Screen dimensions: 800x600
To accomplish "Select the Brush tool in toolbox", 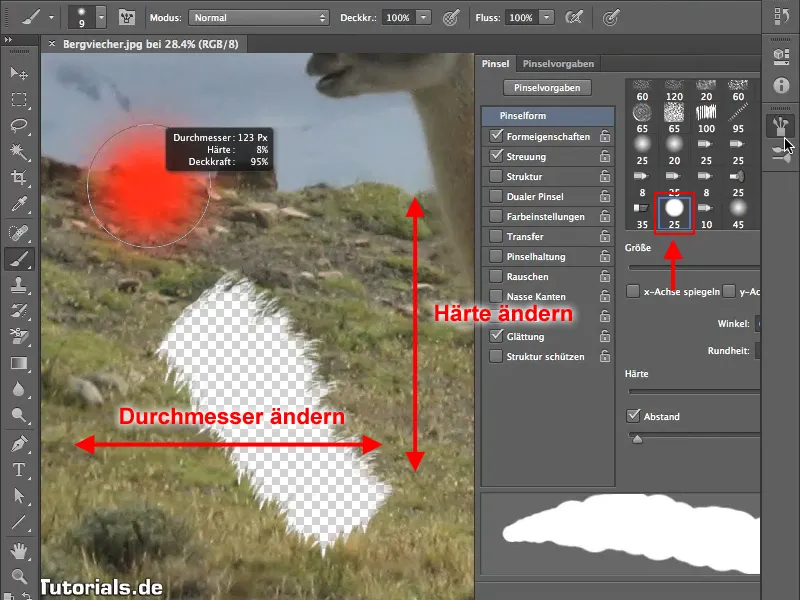I will tap(19, 259).
